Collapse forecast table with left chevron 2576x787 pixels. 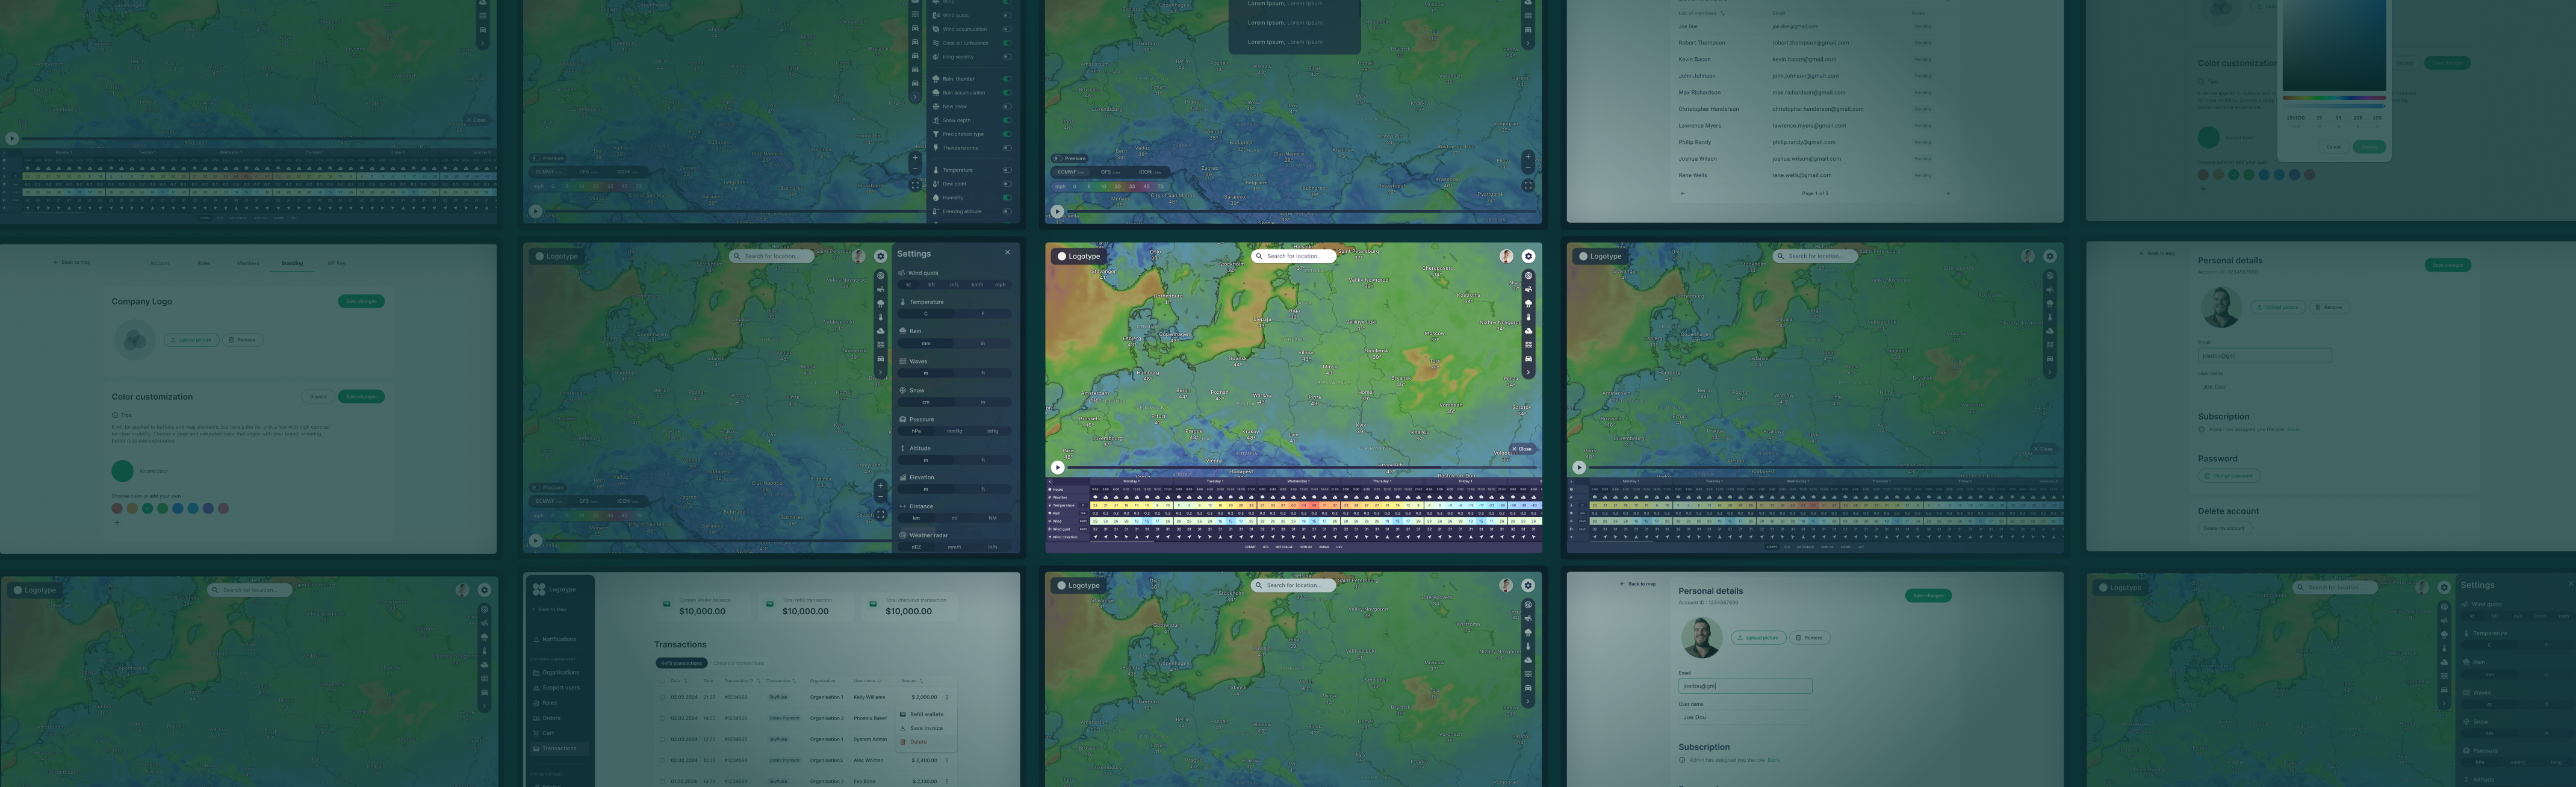pos(1050,482)
